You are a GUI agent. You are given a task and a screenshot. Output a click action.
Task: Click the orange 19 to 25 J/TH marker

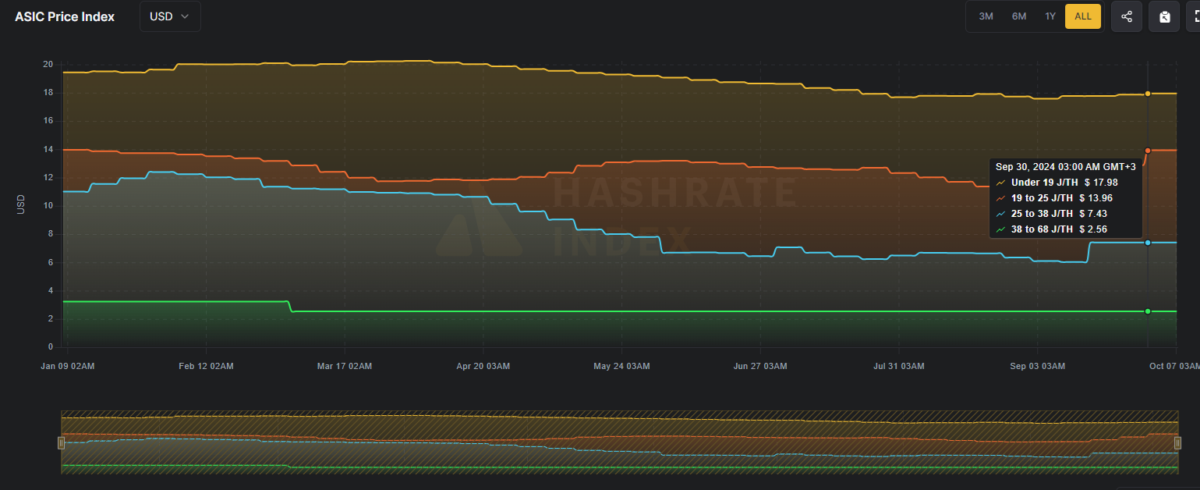(1148, 150)
